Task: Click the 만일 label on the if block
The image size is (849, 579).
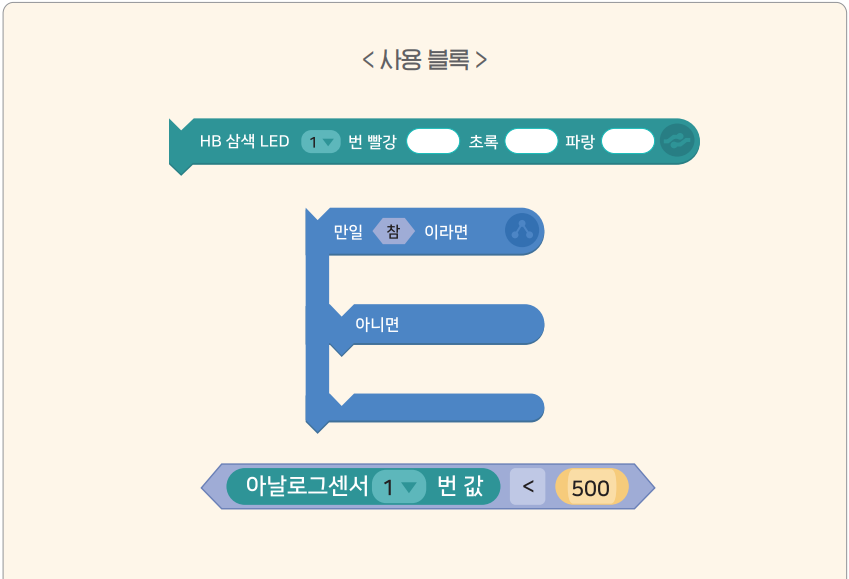Action: (x=348, y=232)
